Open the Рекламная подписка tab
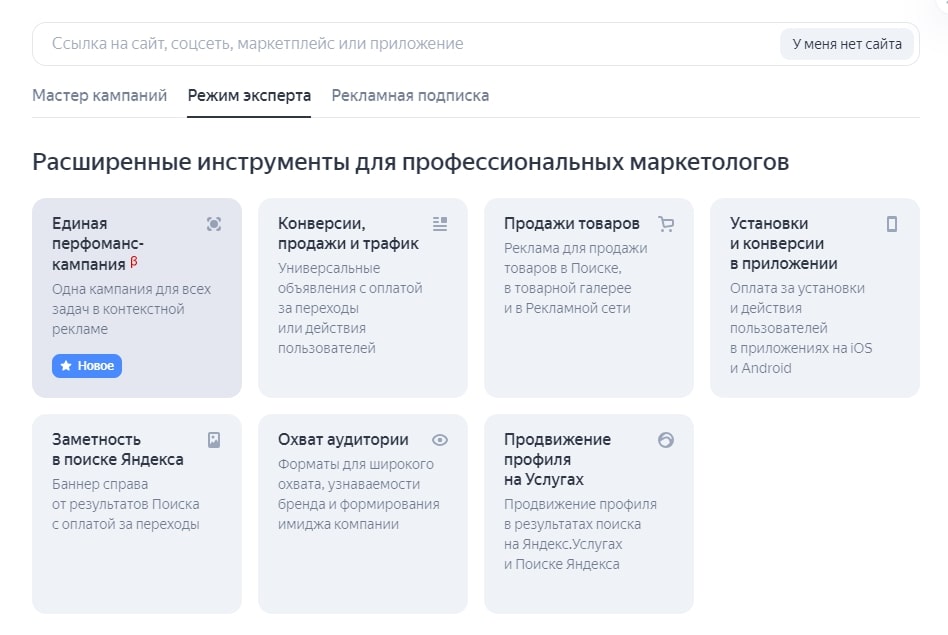948x635 pixels. (411, 96)
